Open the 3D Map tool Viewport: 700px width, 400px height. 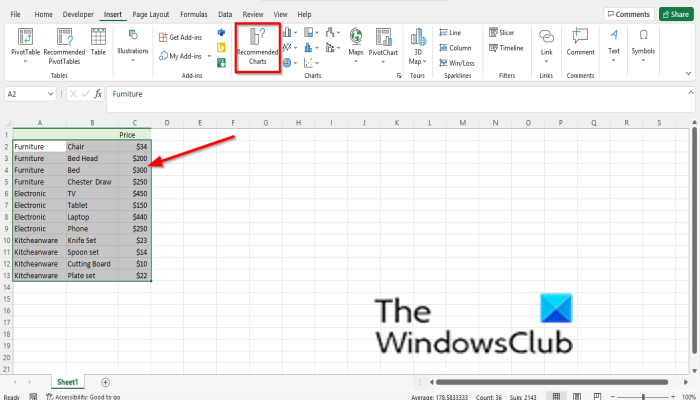point(418,46)
